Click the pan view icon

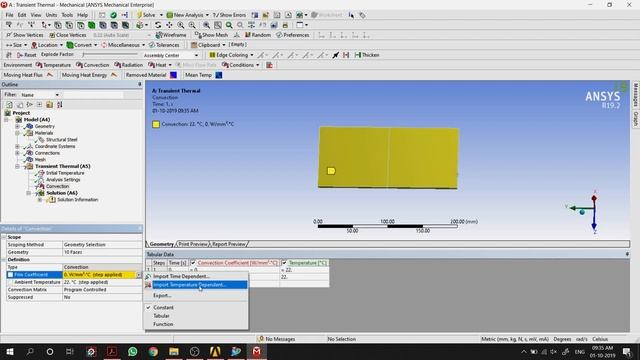(x=169, y=25)
